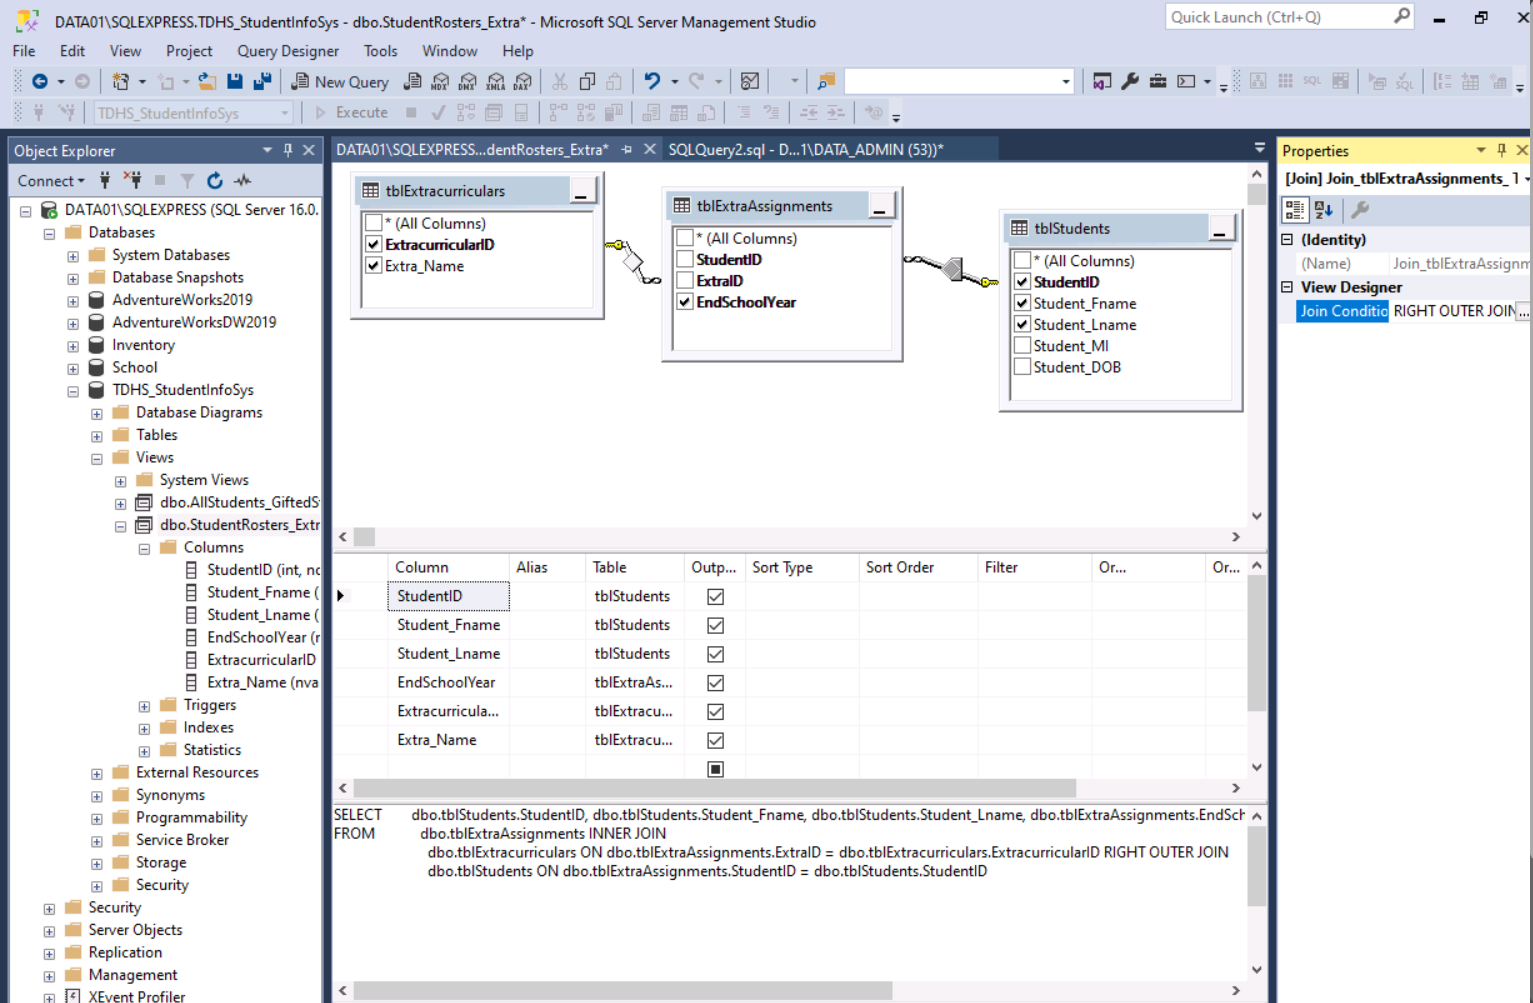
Task: Open a new DAX query icon
Action: (523, 82)
